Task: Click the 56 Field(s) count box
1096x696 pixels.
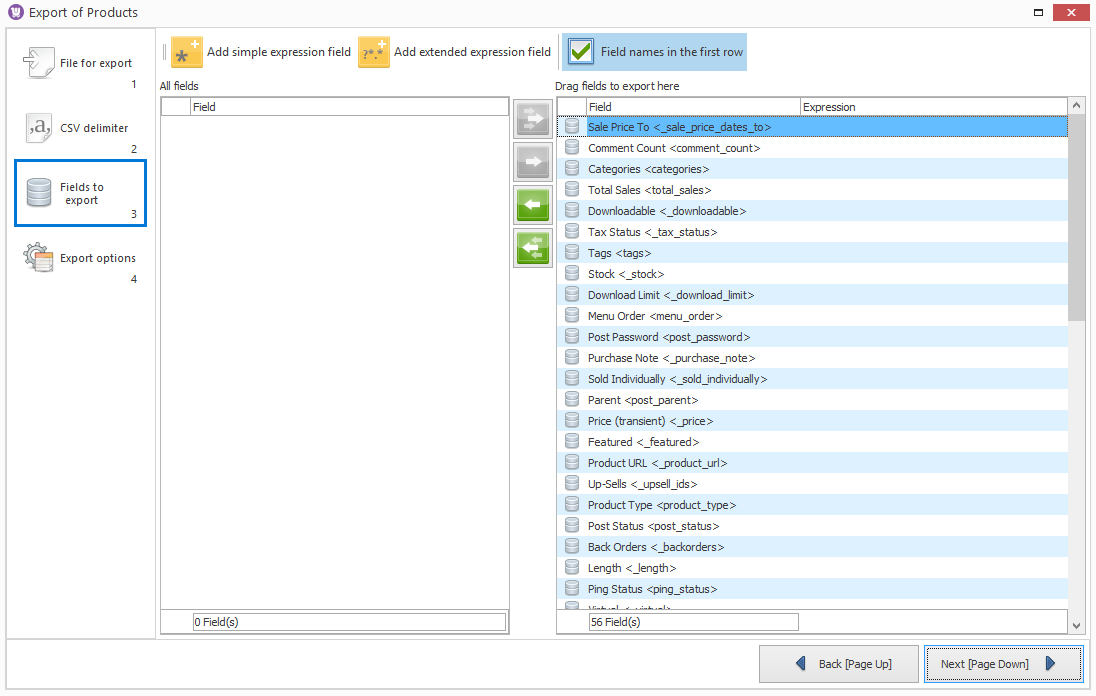Action: (x=693, y=622)
